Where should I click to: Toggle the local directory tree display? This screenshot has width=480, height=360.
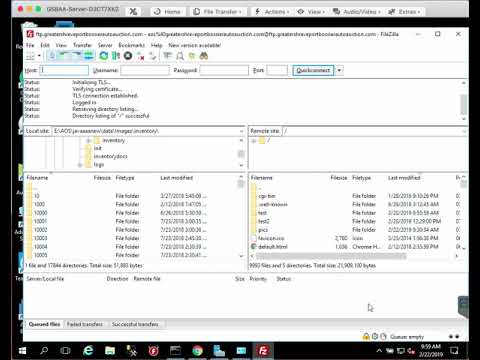coord(64,56)
